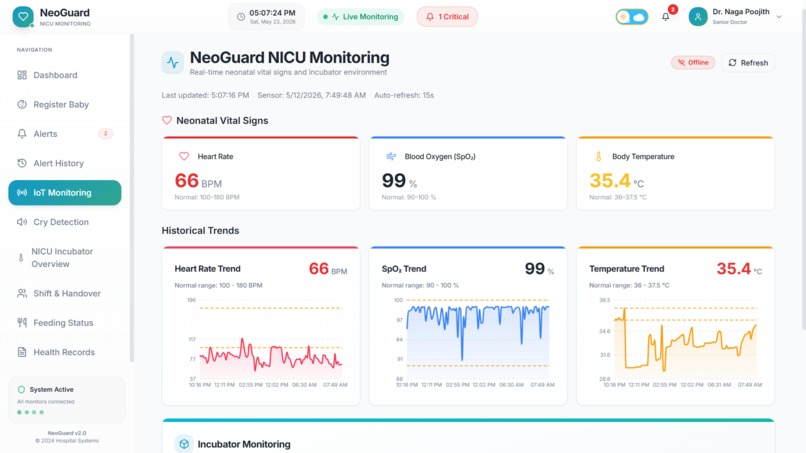Click the heart icon beside Neonatal Vital Signs
The width and height of the screenshot is (806, 453).
coord(167,120)
